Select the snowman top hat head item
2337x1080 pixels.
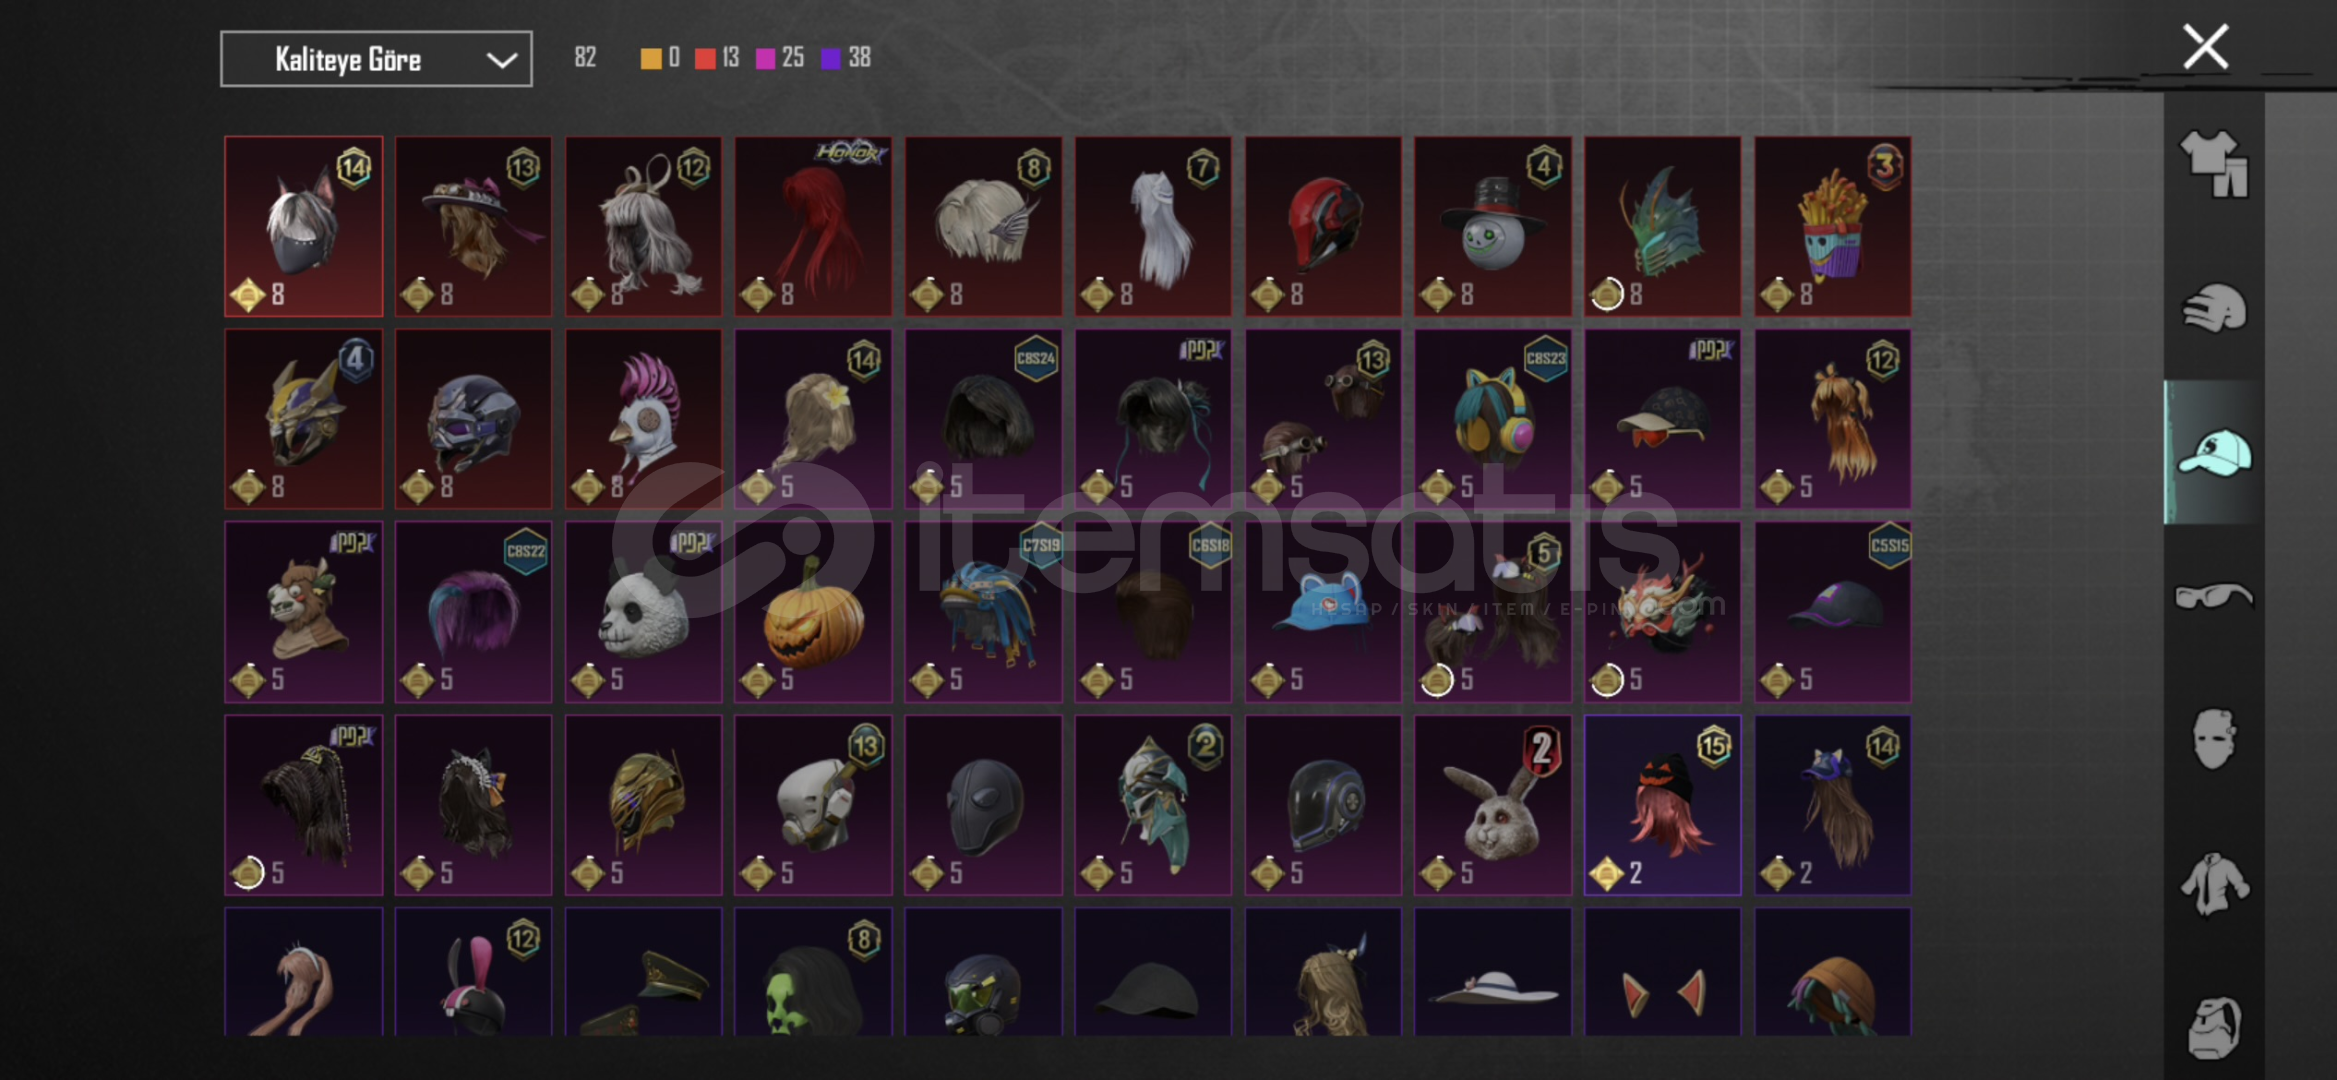coord(1492,226)
